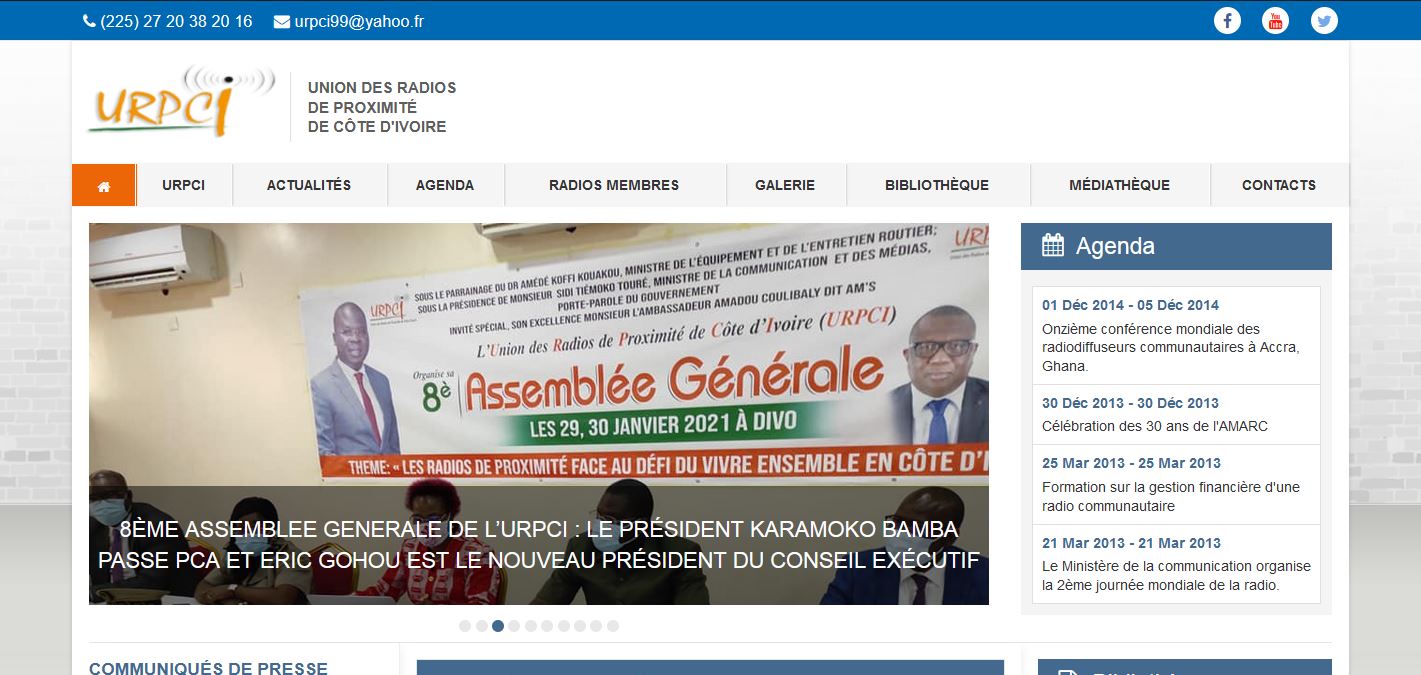Select the eighth slideshow dot
This screenshot has width=1421, height=675.
[580, 626]
